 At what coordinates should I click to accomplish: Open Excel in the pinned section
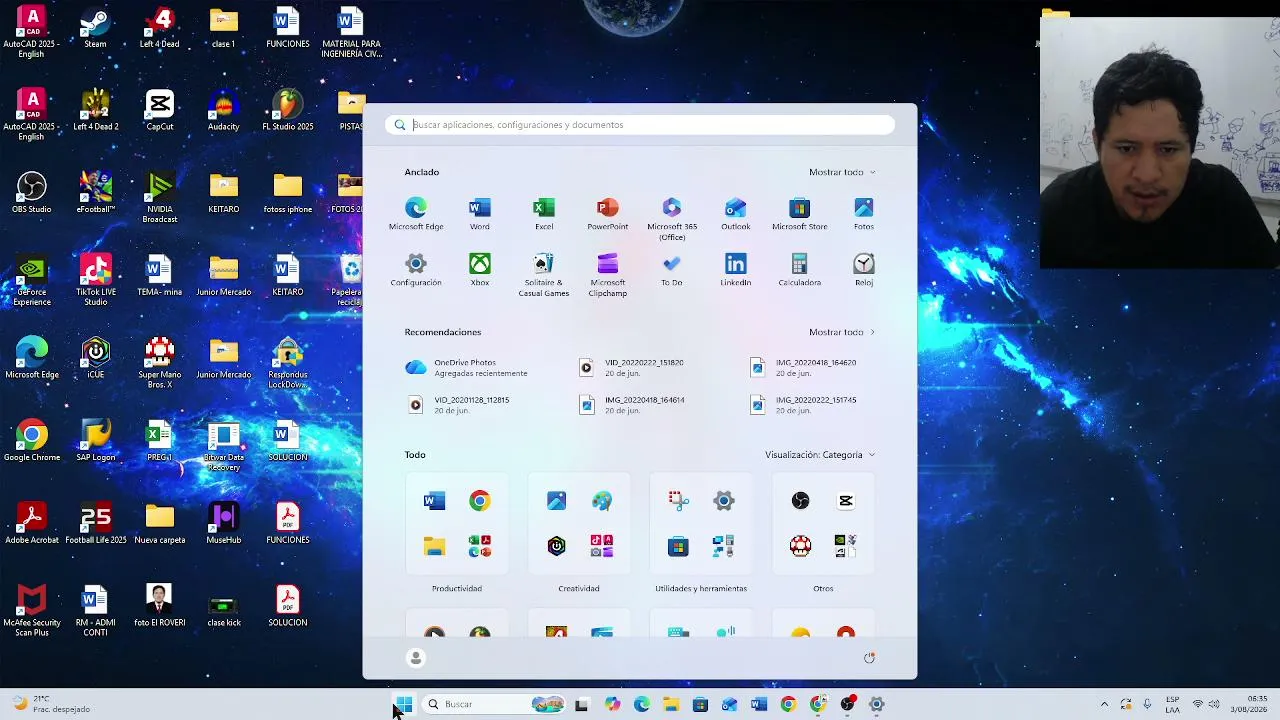(544, 214)
